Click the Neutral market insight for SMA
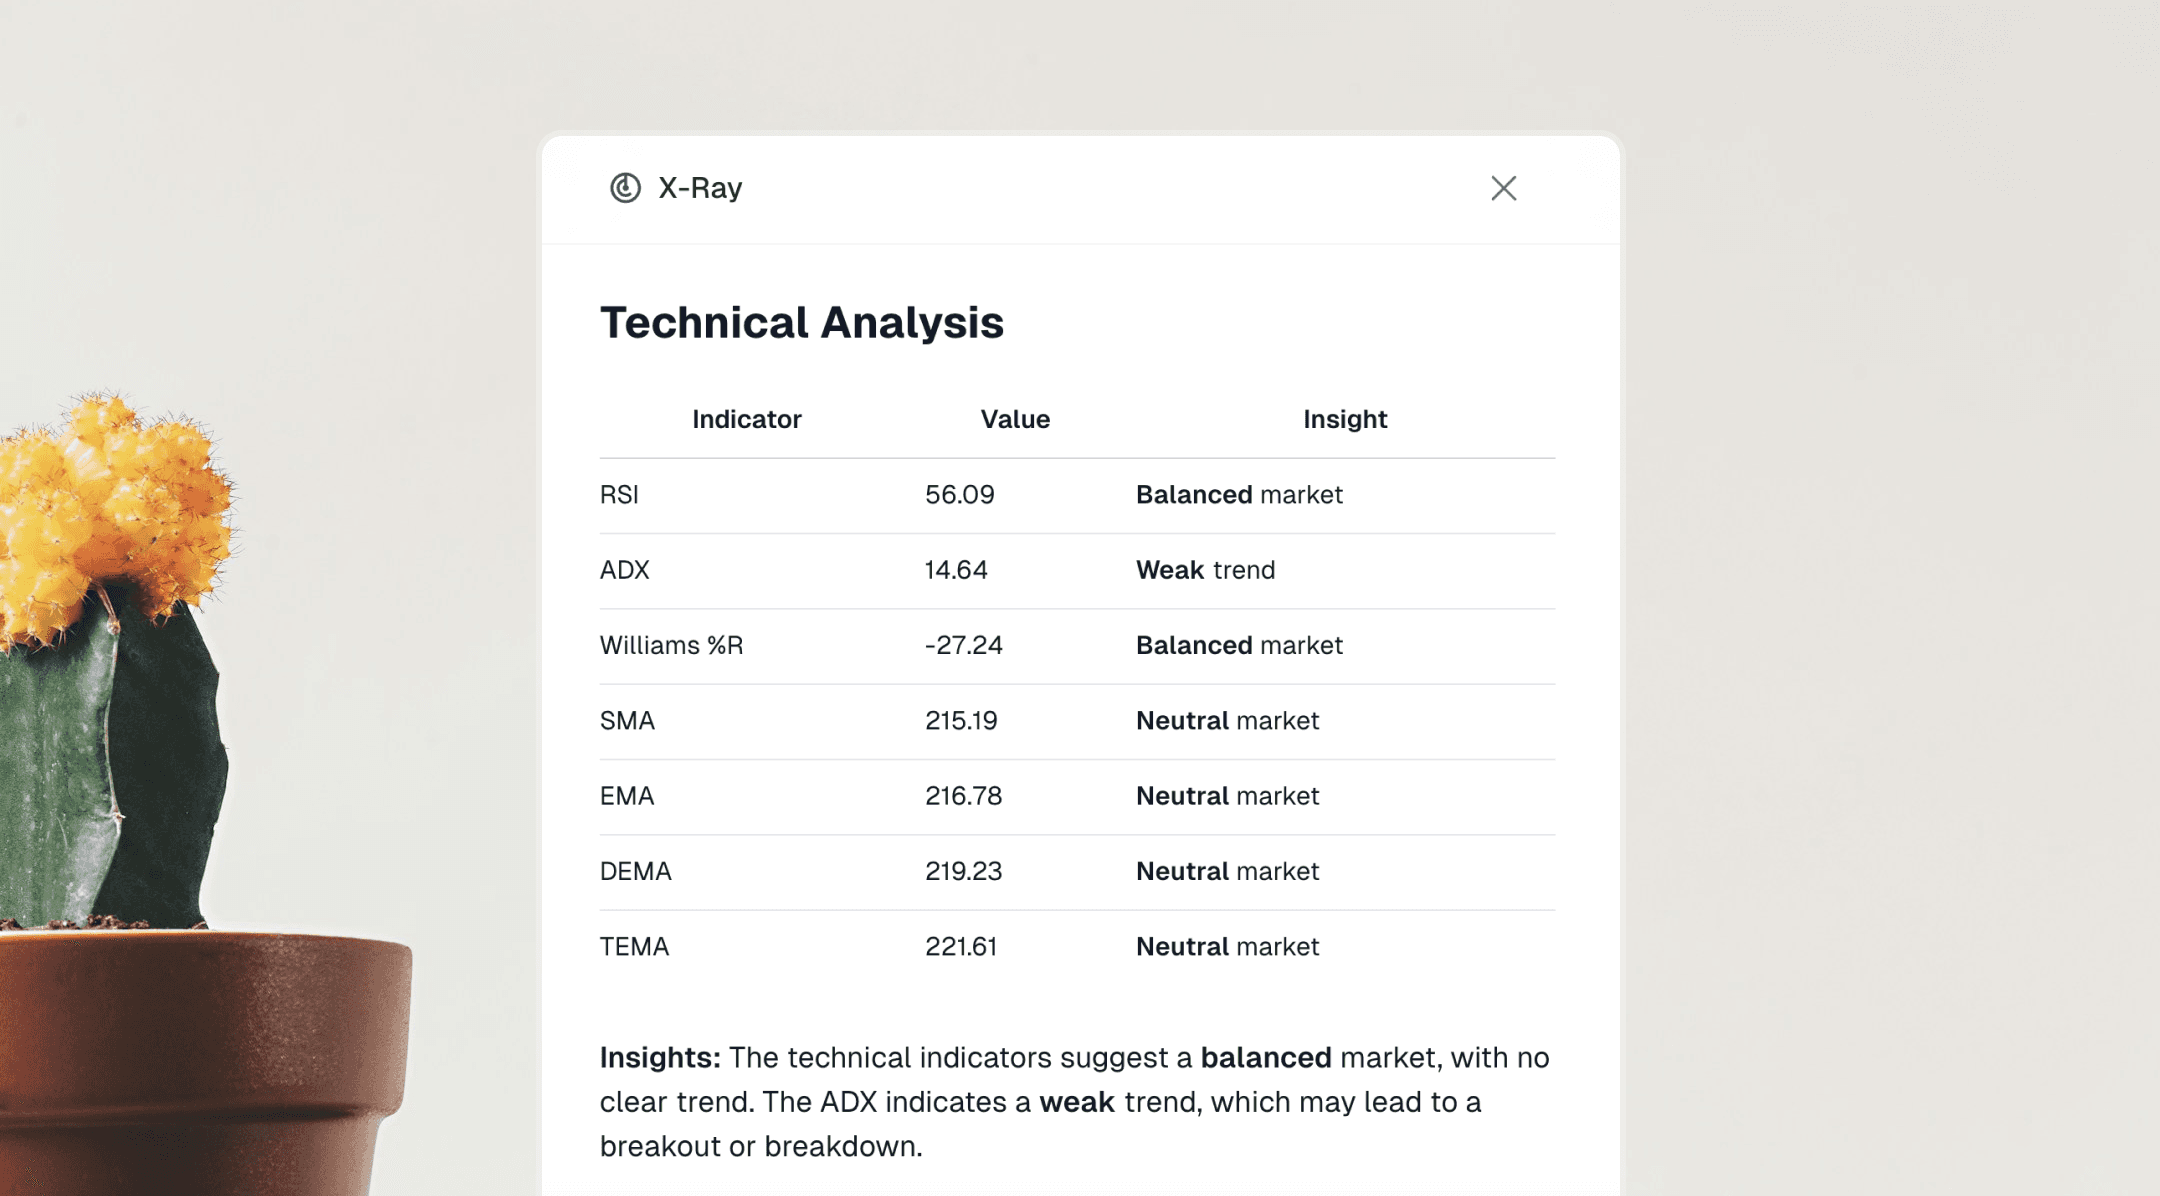Viewport: 2160px width, 1196px height. [1227, 720]
